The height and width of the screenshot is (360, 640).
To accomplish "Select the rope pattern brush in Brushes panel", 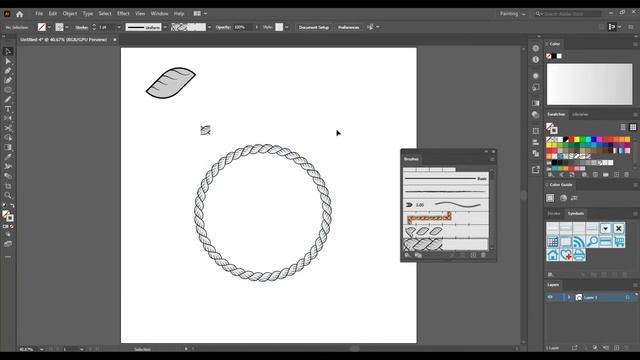I will click(x=445, y=244).
